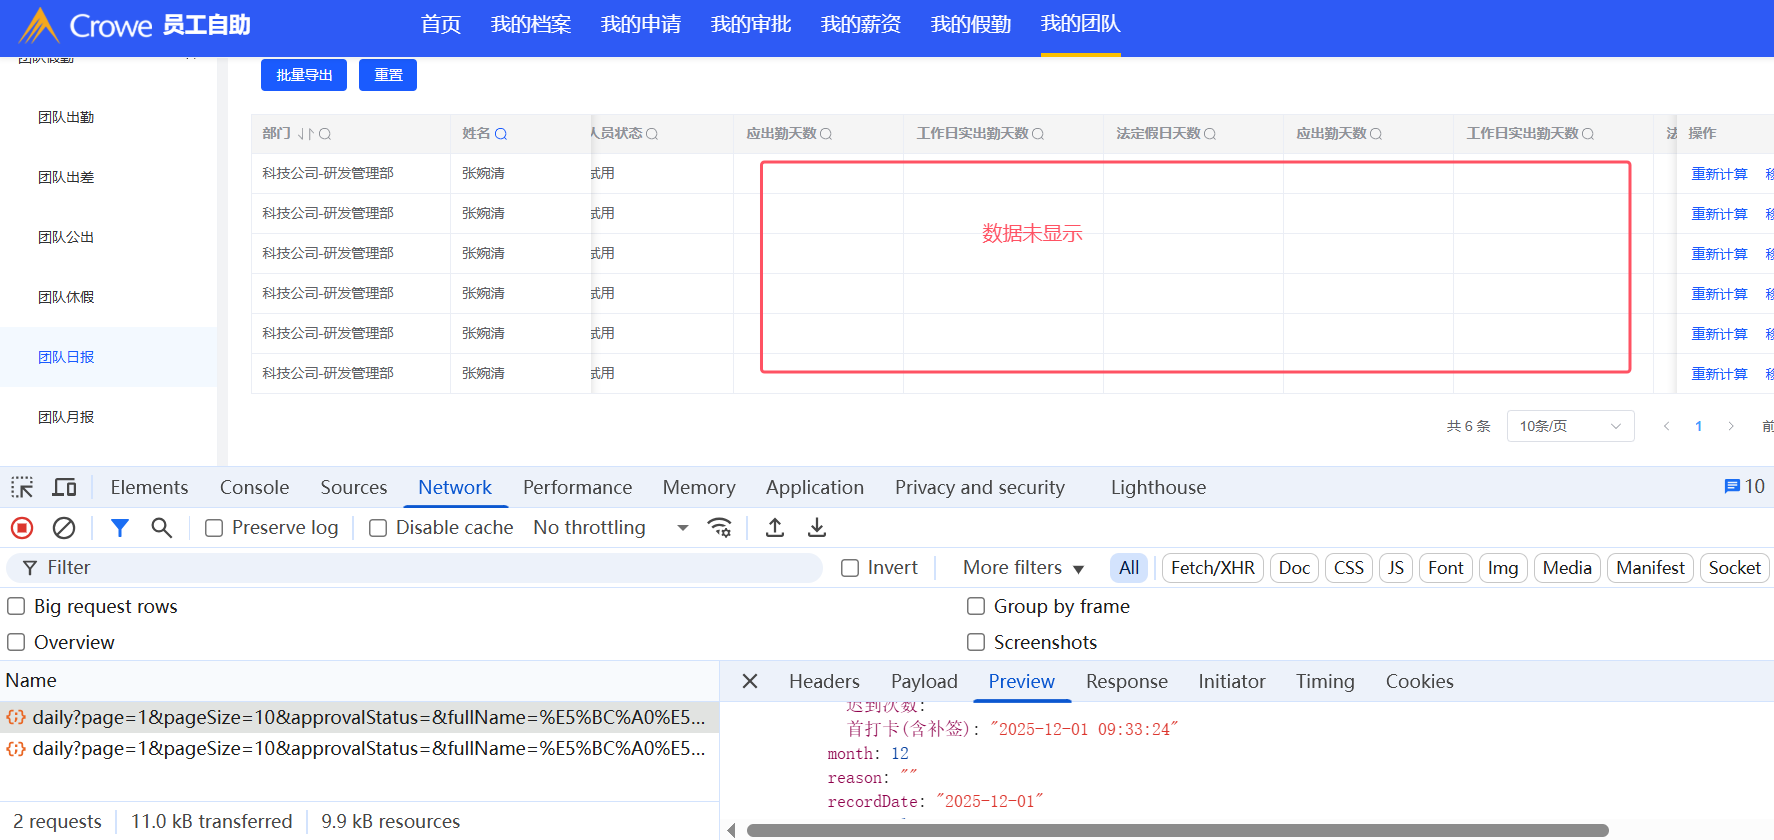Viewport: 1774px width, 840px height.
Task: Click the record network log icon
Action: [22, 528]
